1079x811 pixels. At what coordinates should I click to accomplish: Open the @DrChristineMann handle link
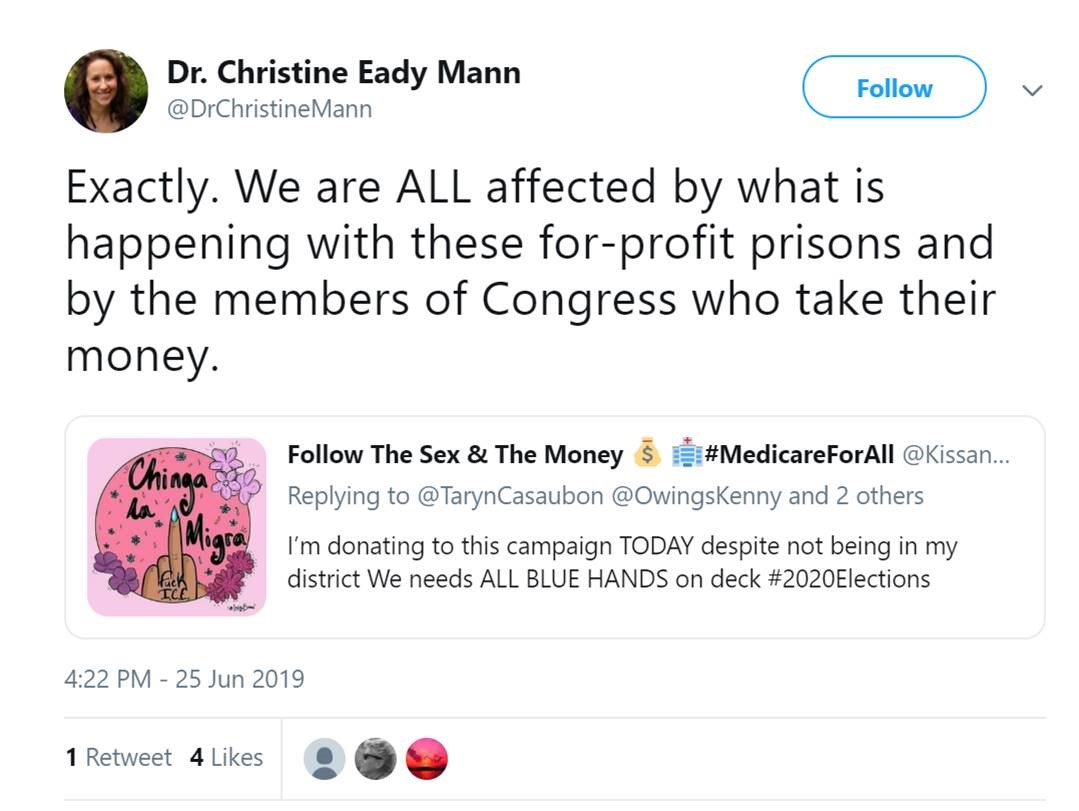tap(269, 109)
